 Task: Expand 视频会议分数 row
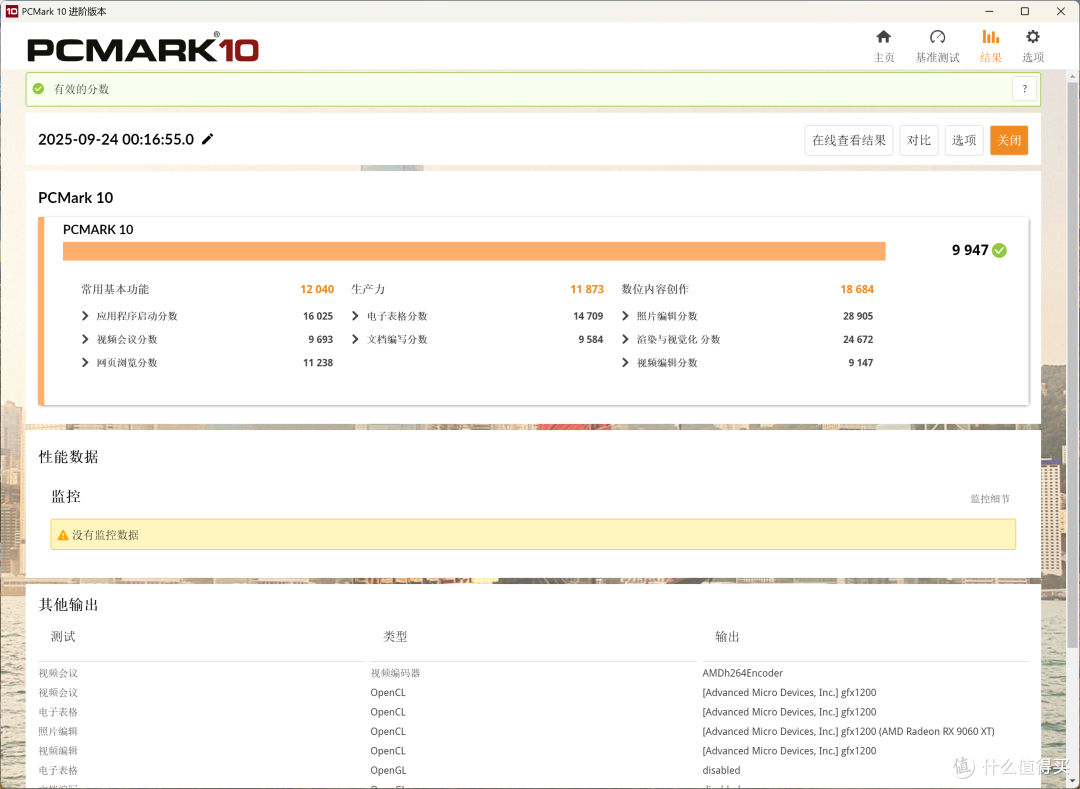click(x=85, y=339)
